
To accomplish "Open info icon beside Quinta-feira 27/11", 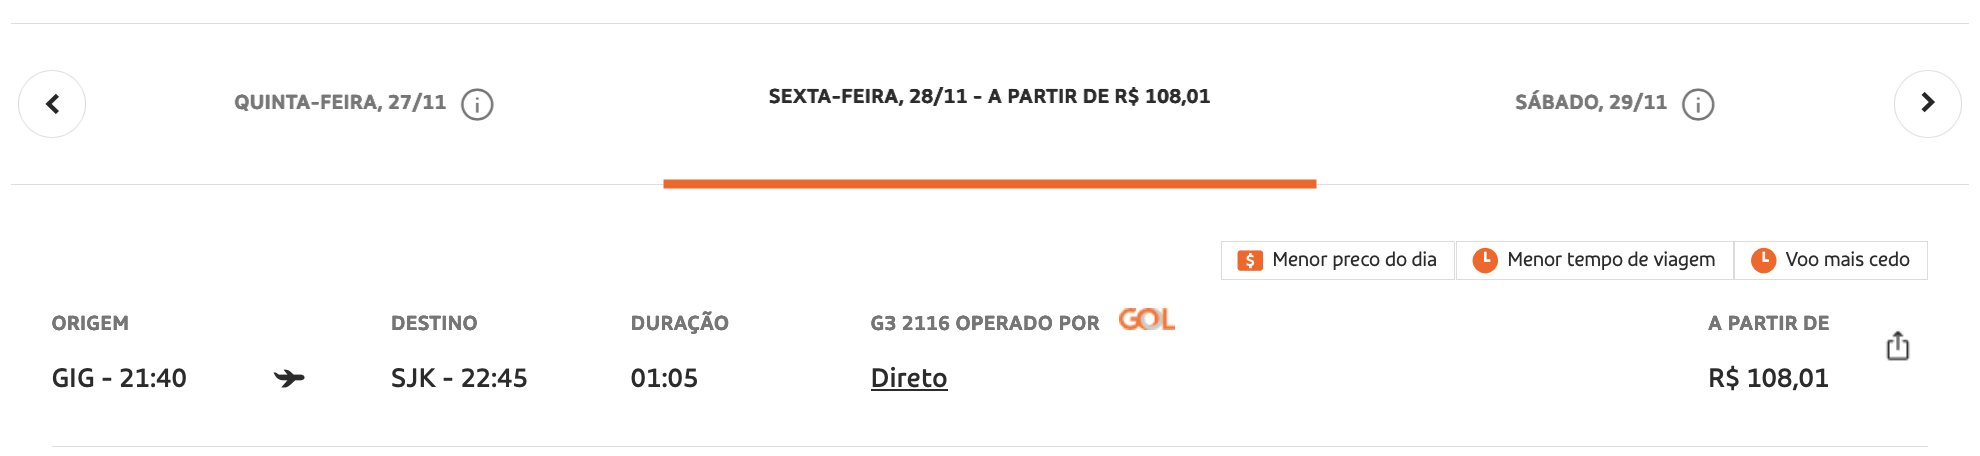I will click(x=477, y=104).
